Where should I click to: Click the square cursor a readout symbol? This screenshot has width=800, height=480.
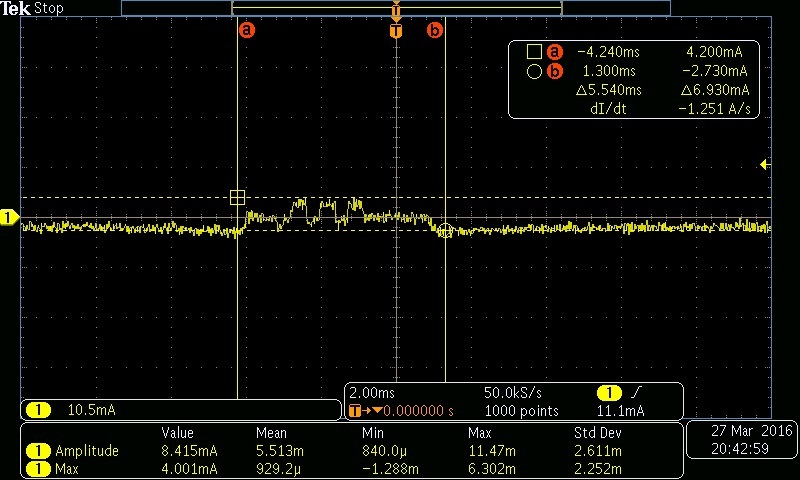534,52
